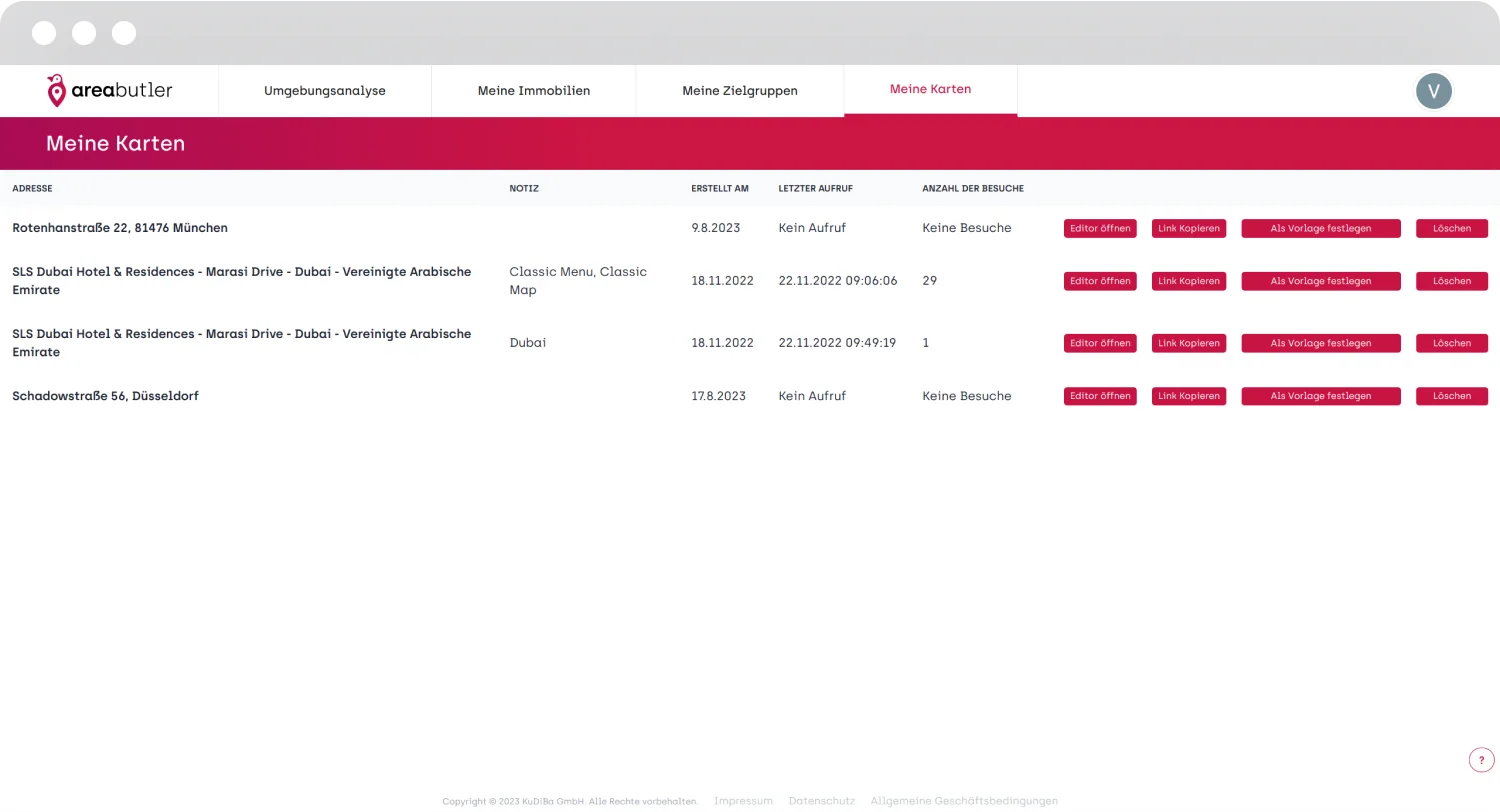
Task: Open the user avatar V menu
Action: (x=1434, y=91)
